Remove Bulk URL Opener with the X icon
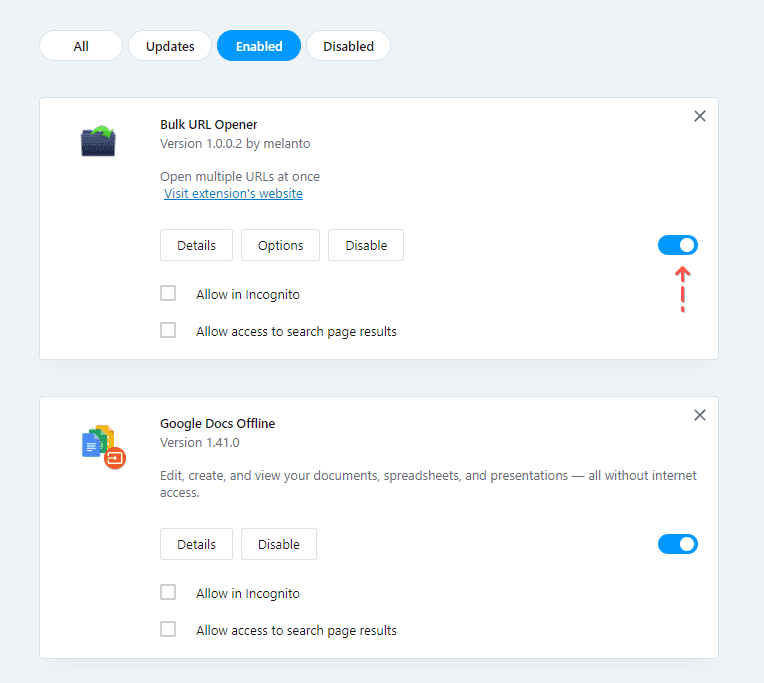This screenshot has width=764, height=683. click(x=700, y=116)
